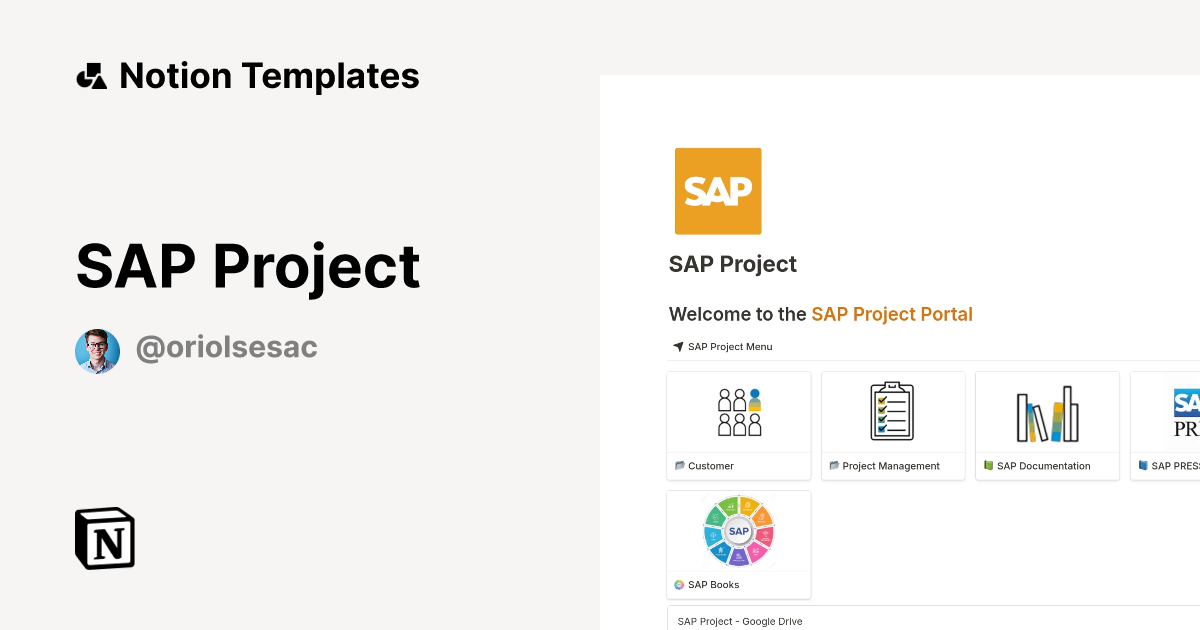Viewport: 1200px width, 630px height.
Task: Click the orange SAP page icon
Action: (718, 191)
